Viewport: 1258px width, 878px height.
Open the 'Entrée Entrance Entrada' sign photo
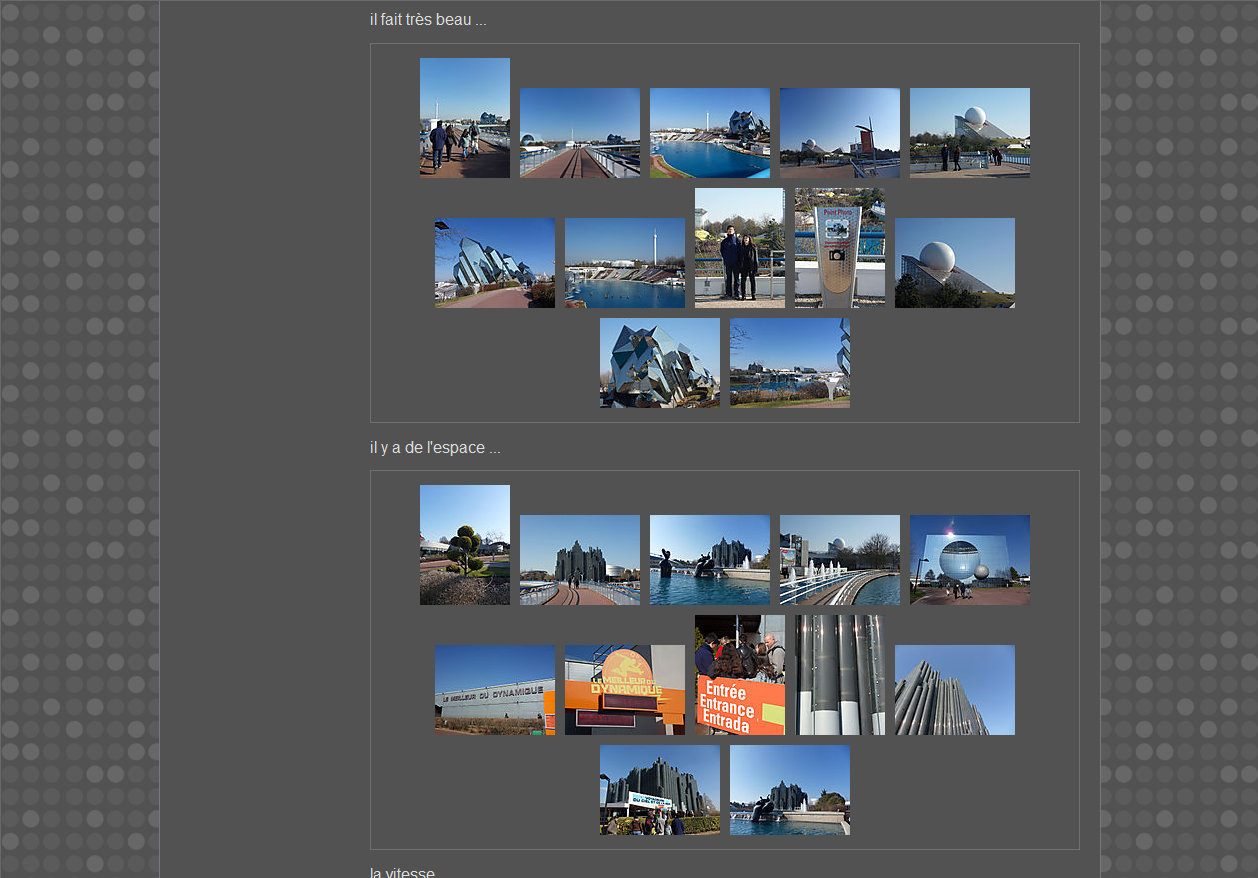coord(739,675)
